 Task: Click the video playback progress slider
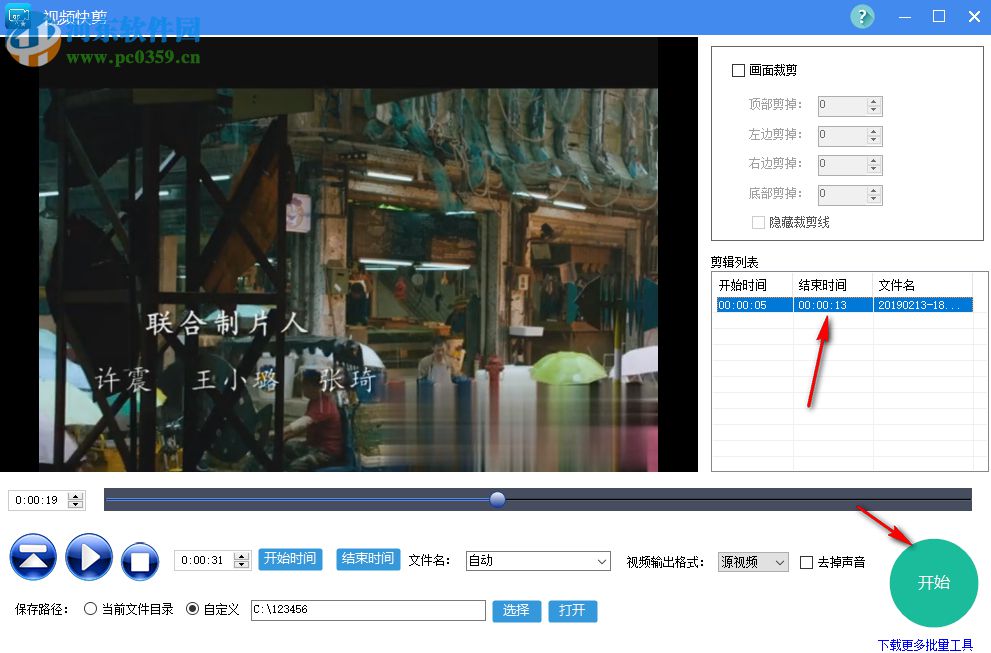pyautogui.click(x=497, y=500)
